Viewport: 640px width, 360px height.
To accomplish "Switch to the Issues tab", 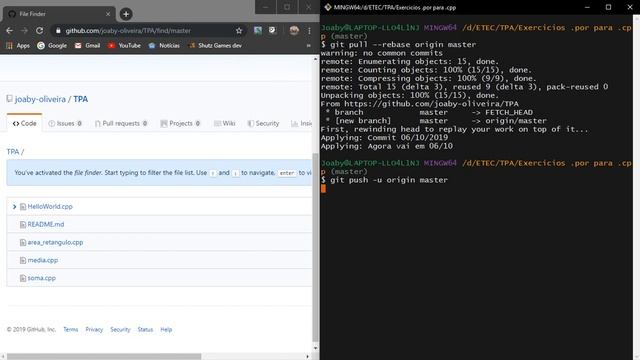I will pos(65,123).
